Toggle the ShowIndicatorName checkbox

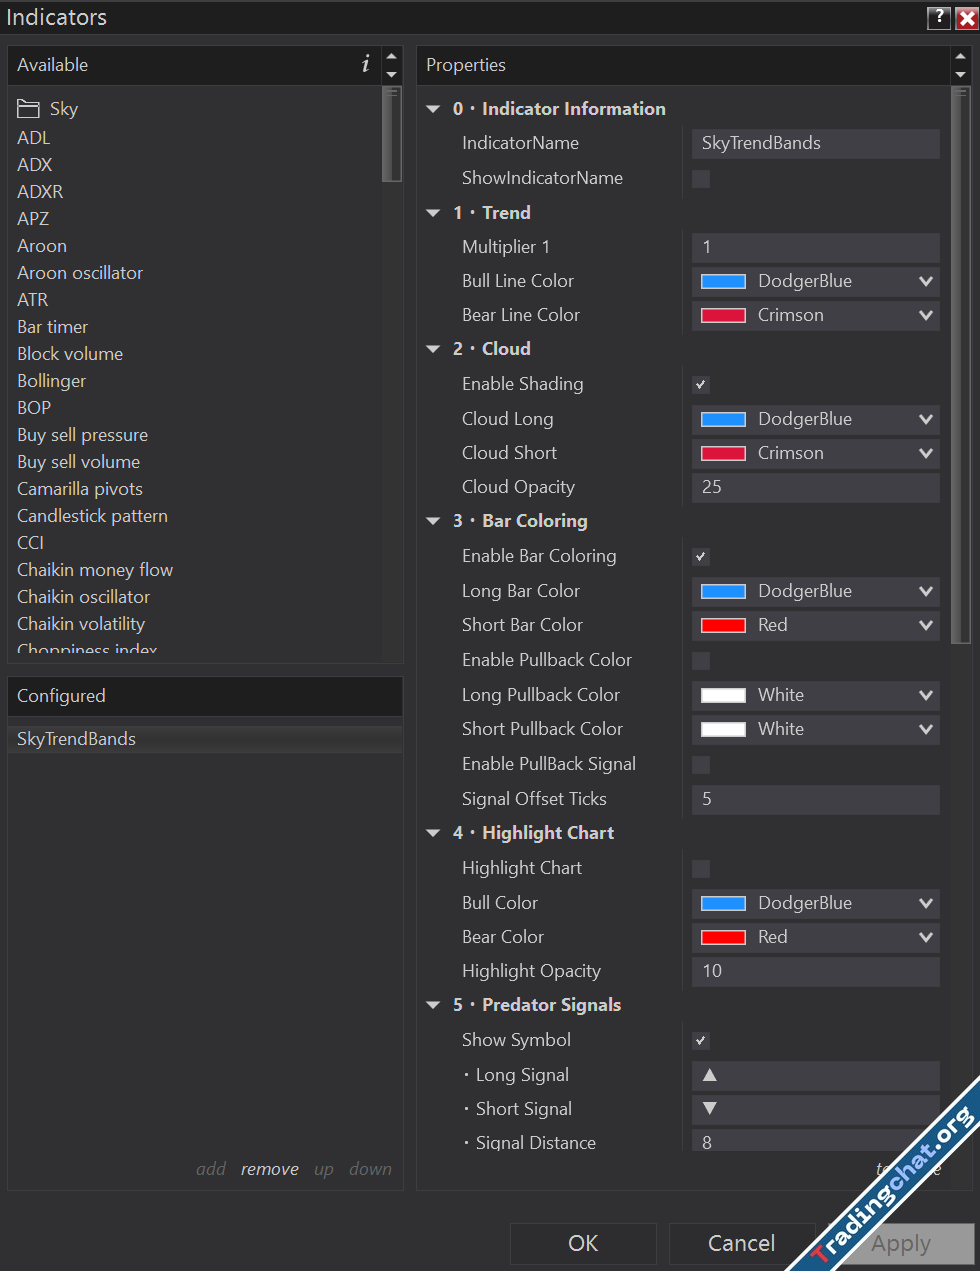pyautogui.click(x=701, y=179)
